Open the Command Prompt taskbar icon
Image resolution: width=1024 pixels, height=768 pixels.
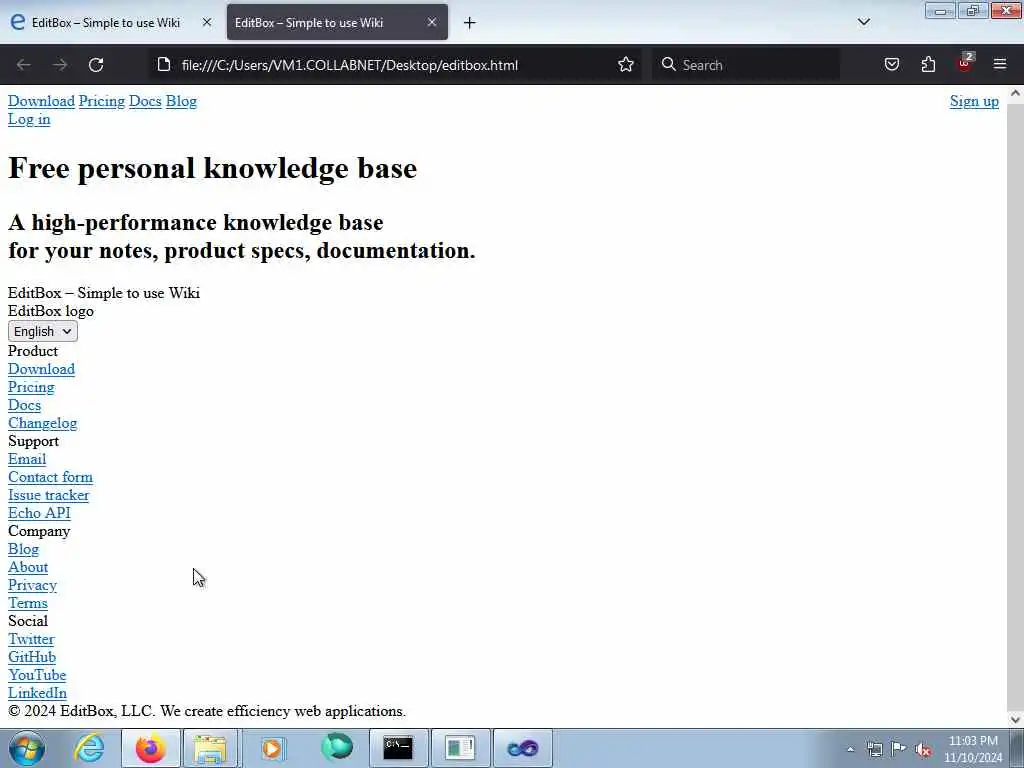pyautogui.click(x=398, y=748)
